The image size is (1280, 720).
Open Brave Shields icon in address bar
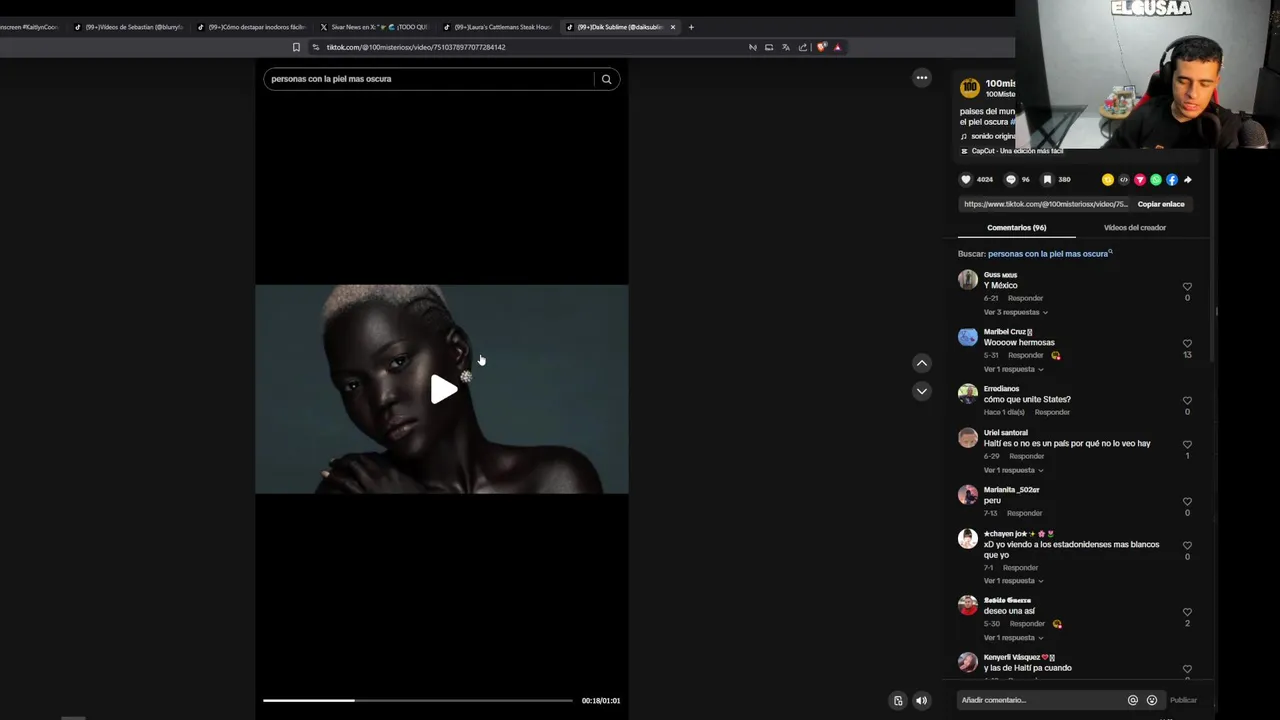coord(822,47)
